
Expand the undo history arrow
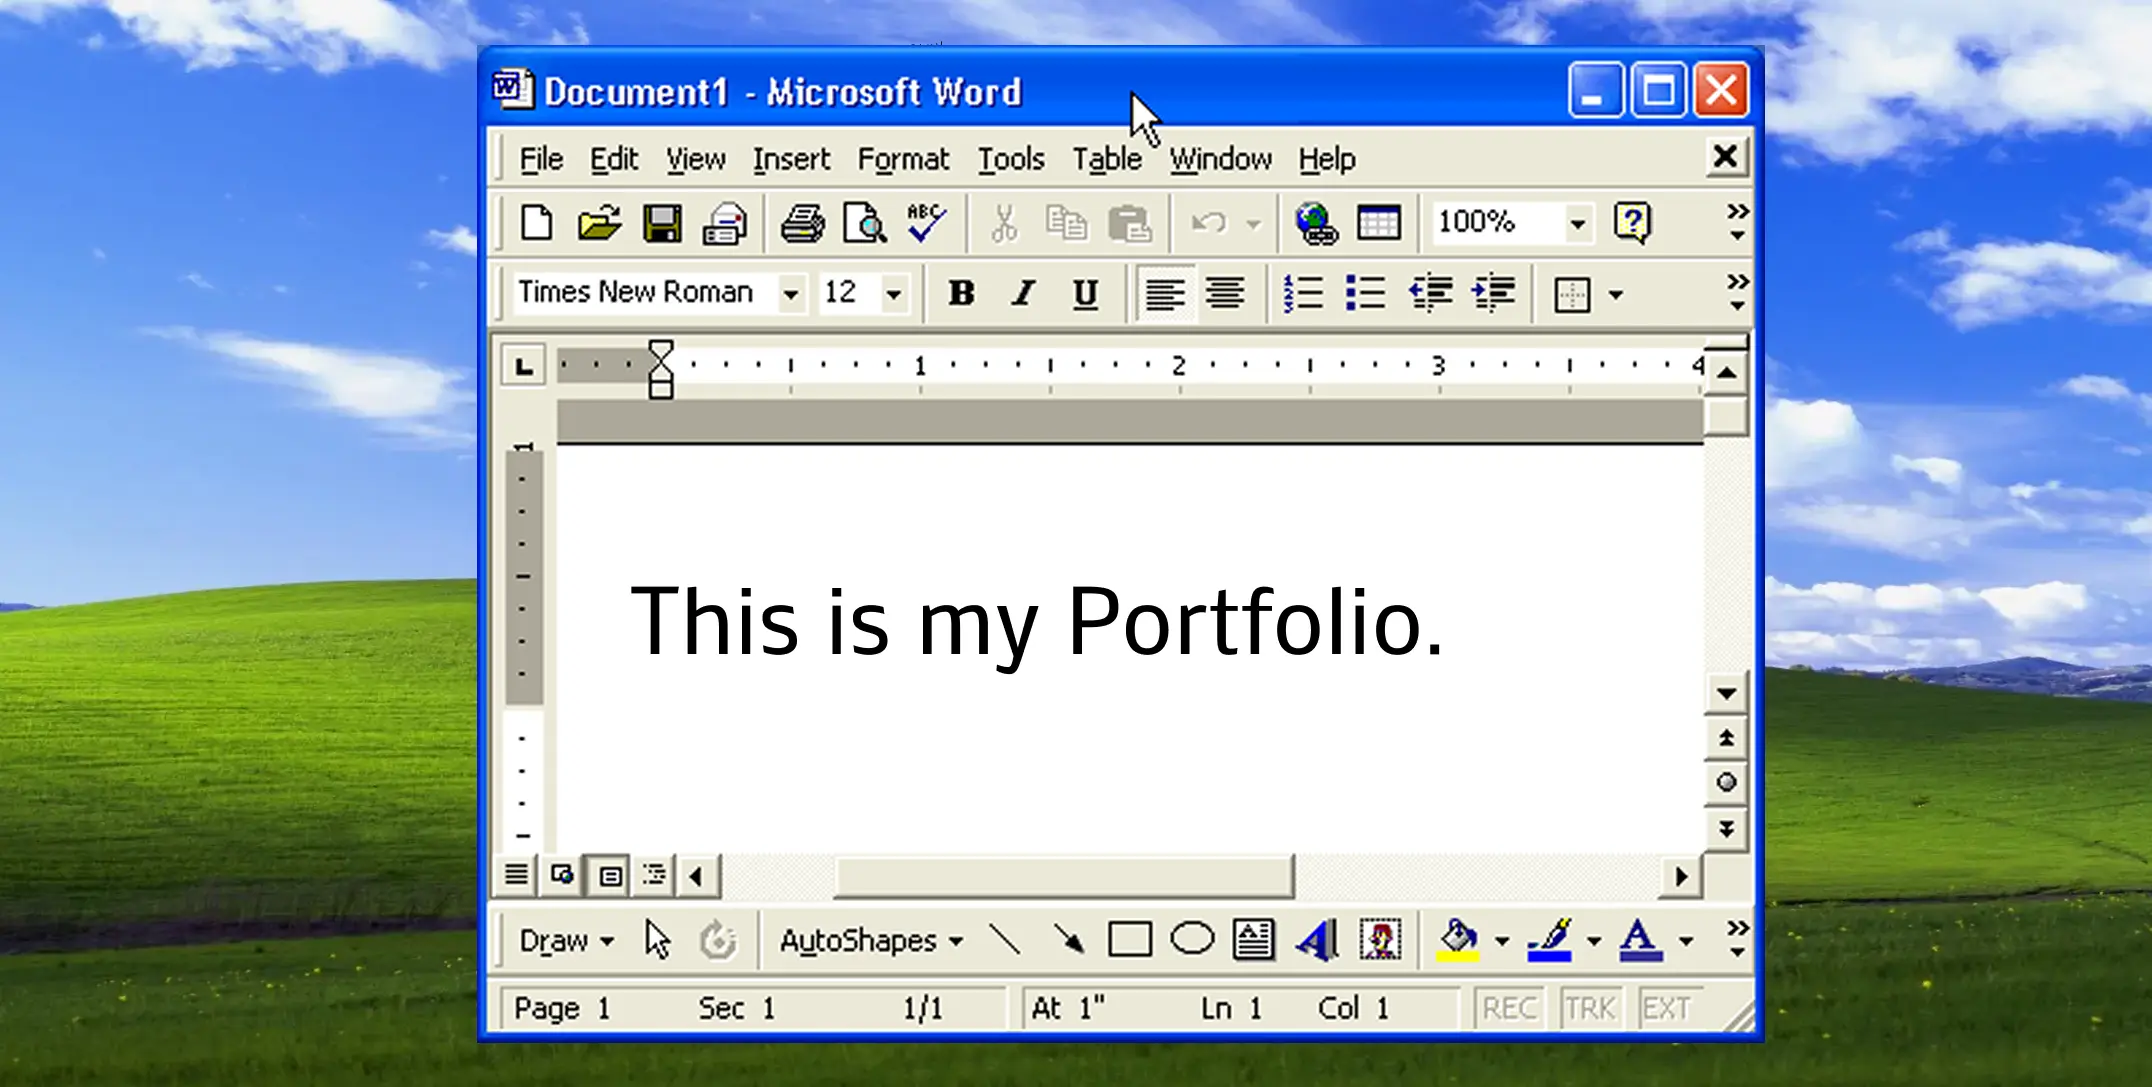tap(1253, 224)
